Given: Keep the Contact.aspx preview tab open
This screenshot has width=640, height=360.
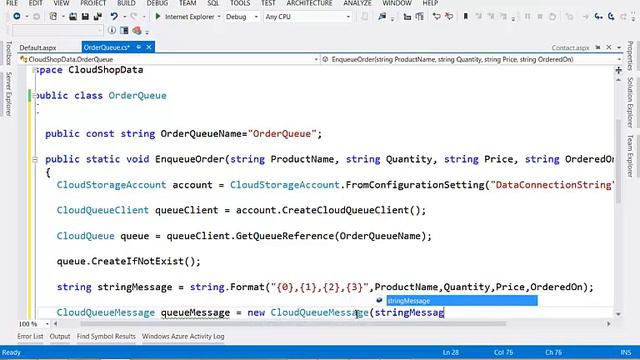Looking at the screenshot, I should pos(598,48).
